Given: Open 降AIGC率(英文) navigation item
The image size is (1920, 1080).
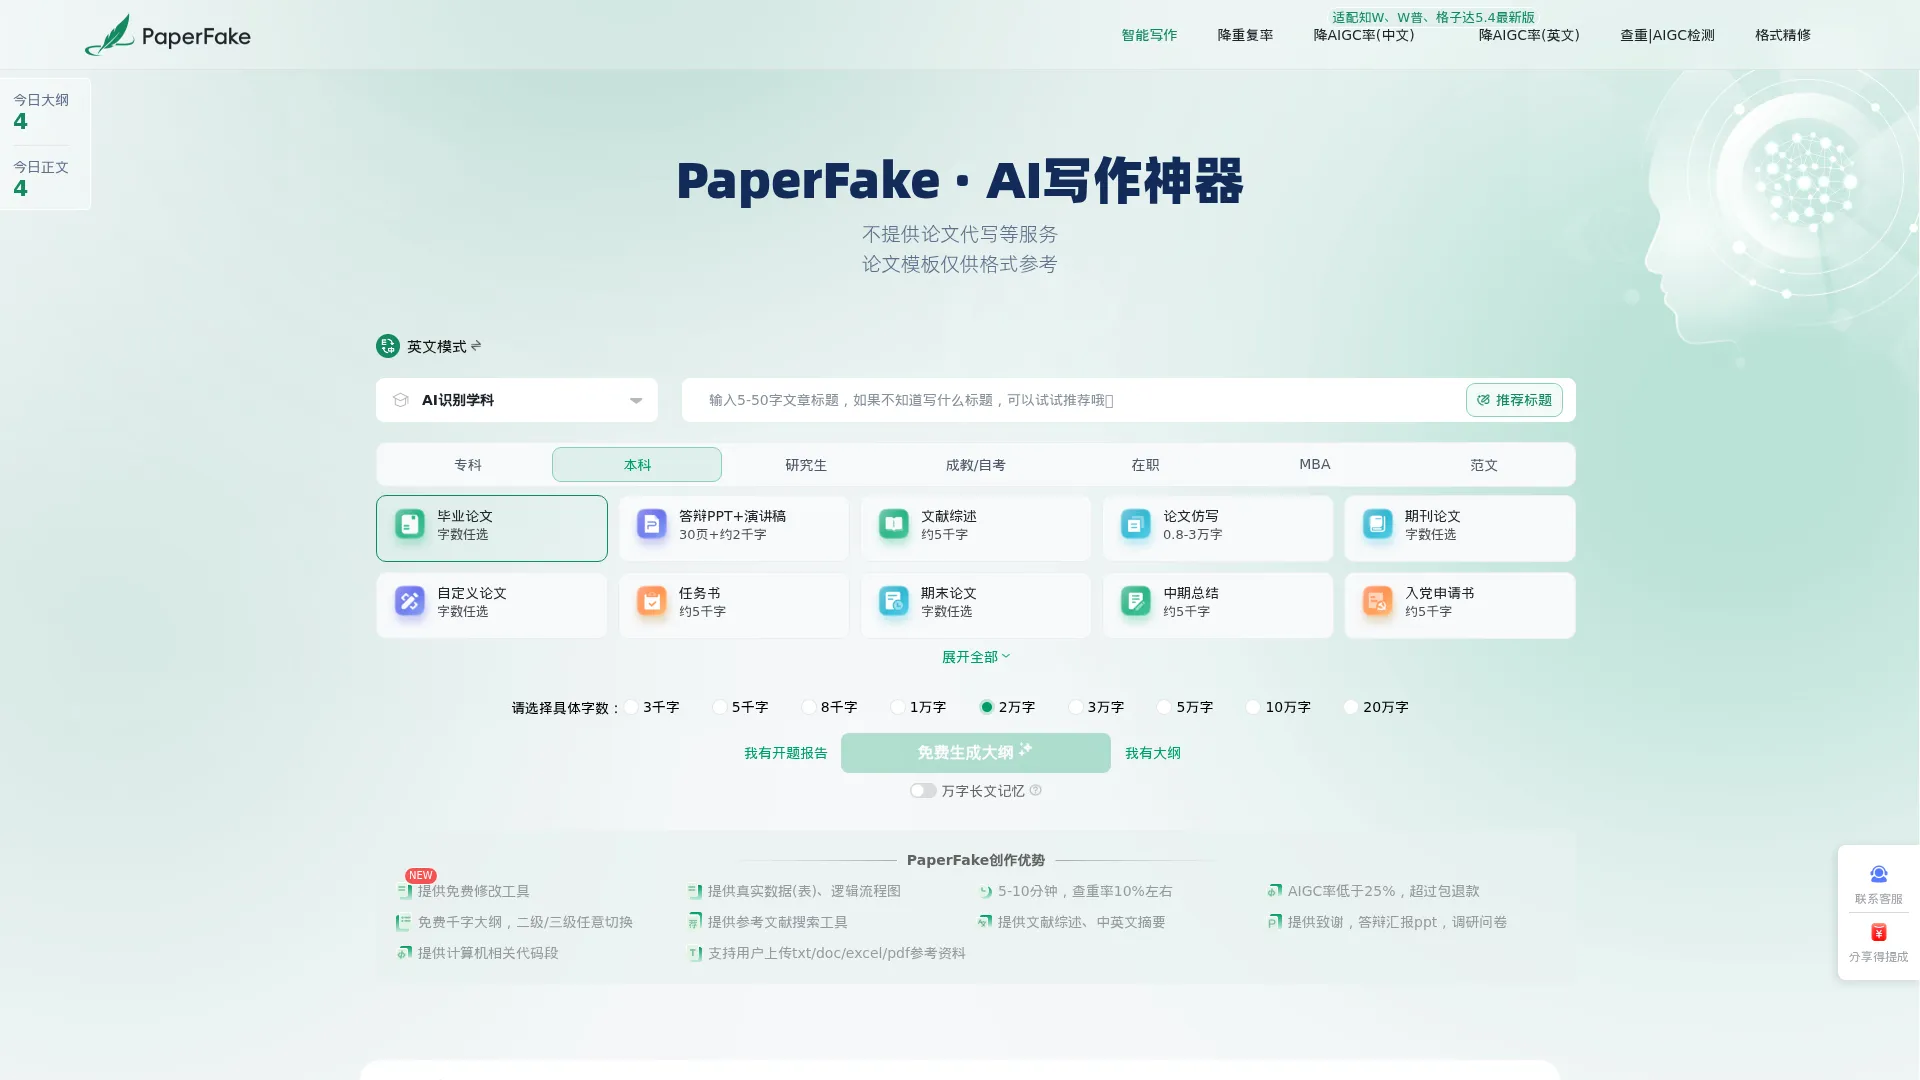Looking at the screenshot, I should click(1529, 35).
